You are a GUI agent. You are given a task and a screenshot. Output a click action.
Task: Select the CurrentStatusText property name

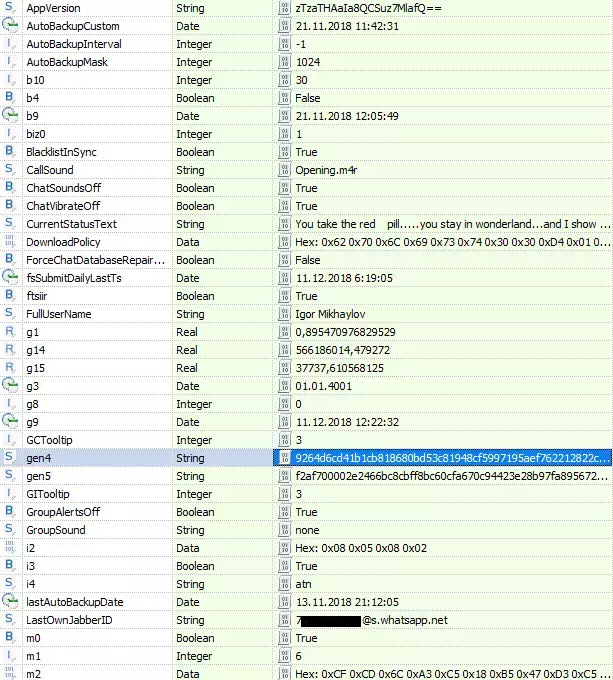[x=72, y=224]
